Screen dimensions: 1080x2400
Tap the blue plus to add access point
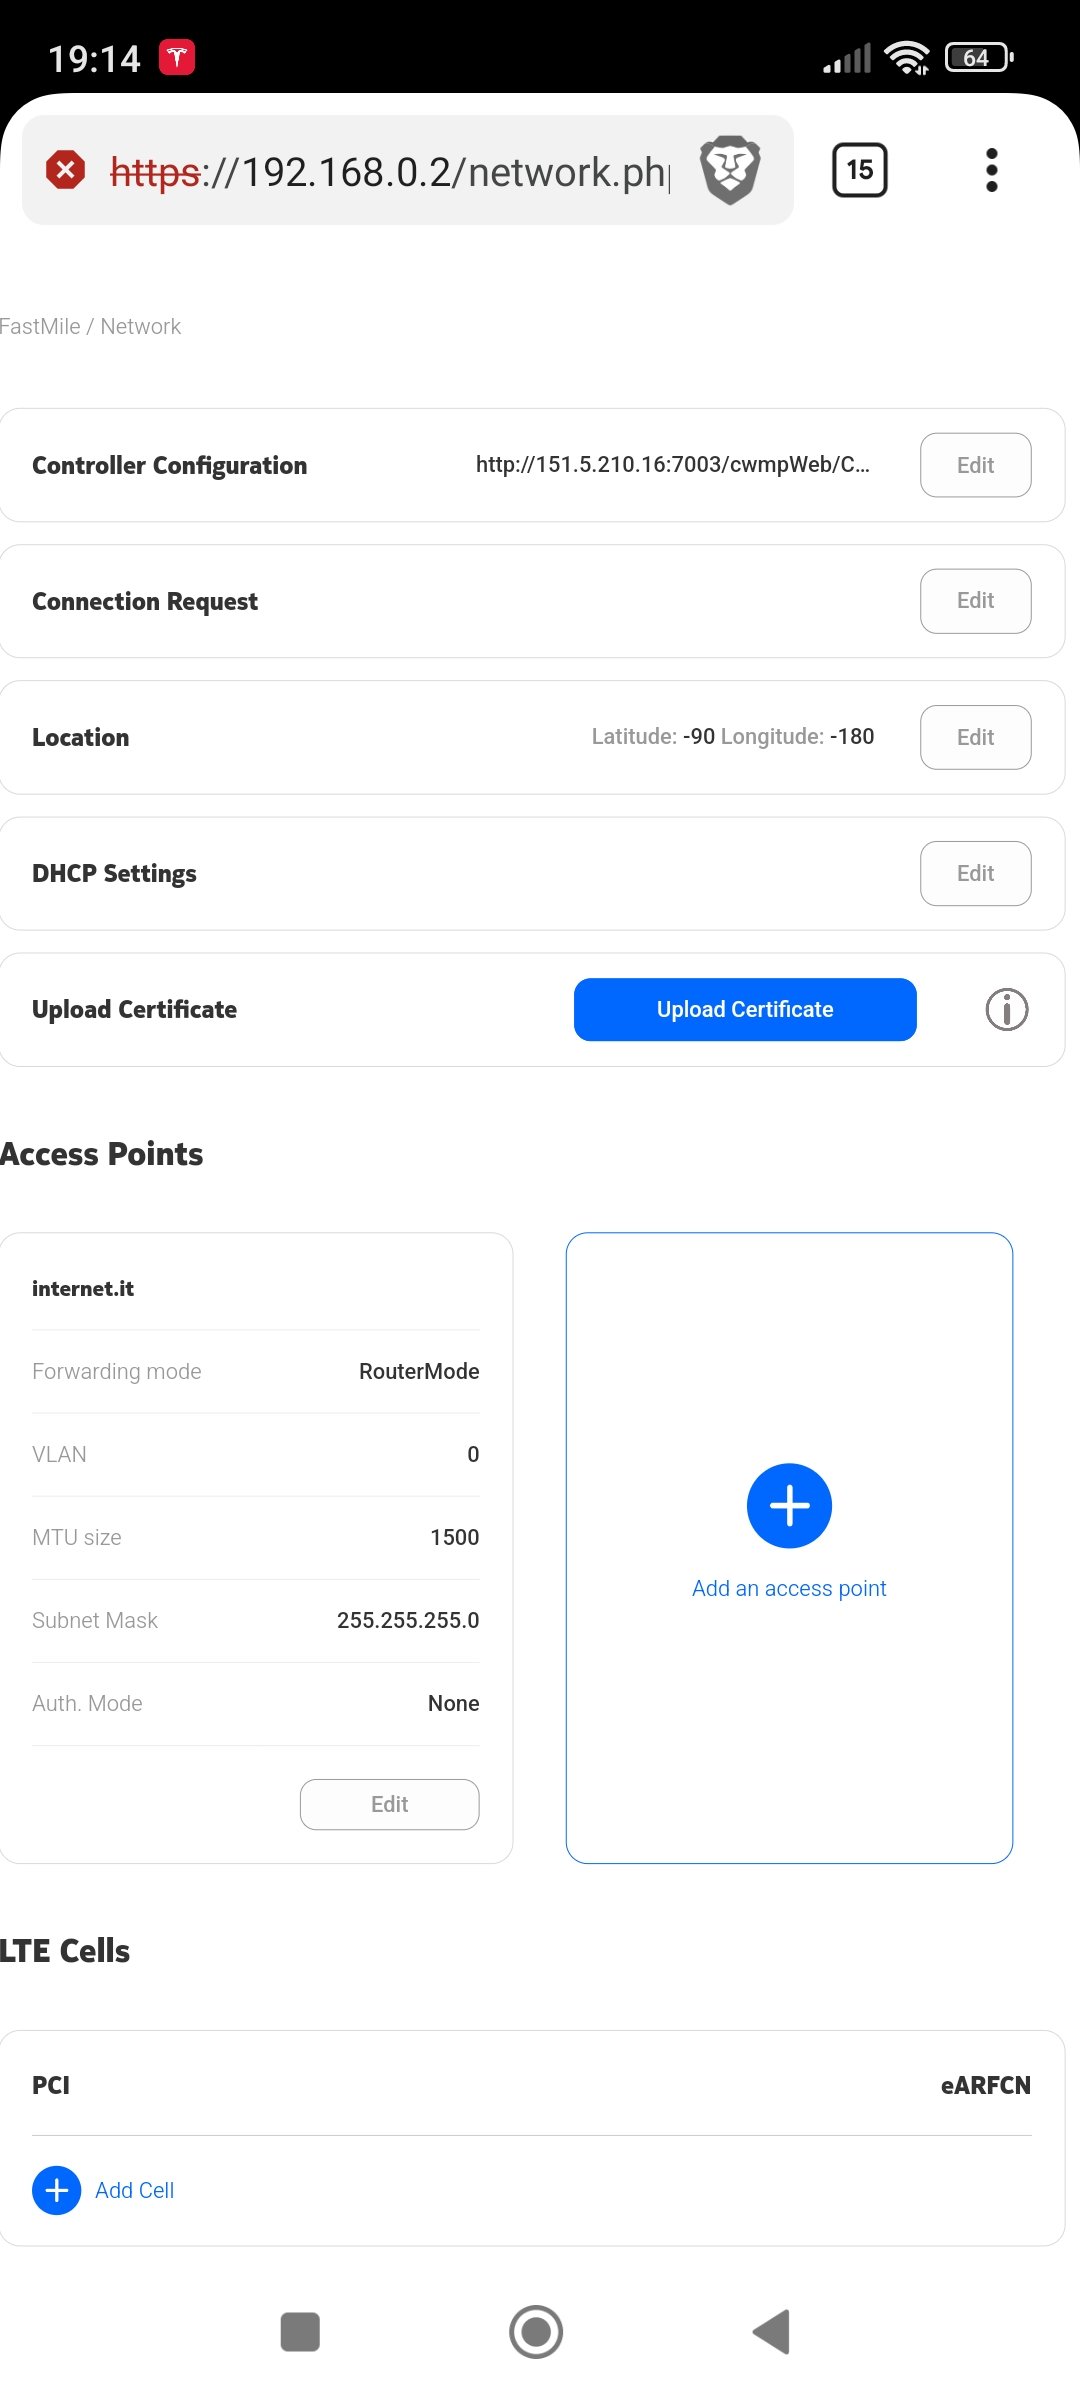[789, 1505]
